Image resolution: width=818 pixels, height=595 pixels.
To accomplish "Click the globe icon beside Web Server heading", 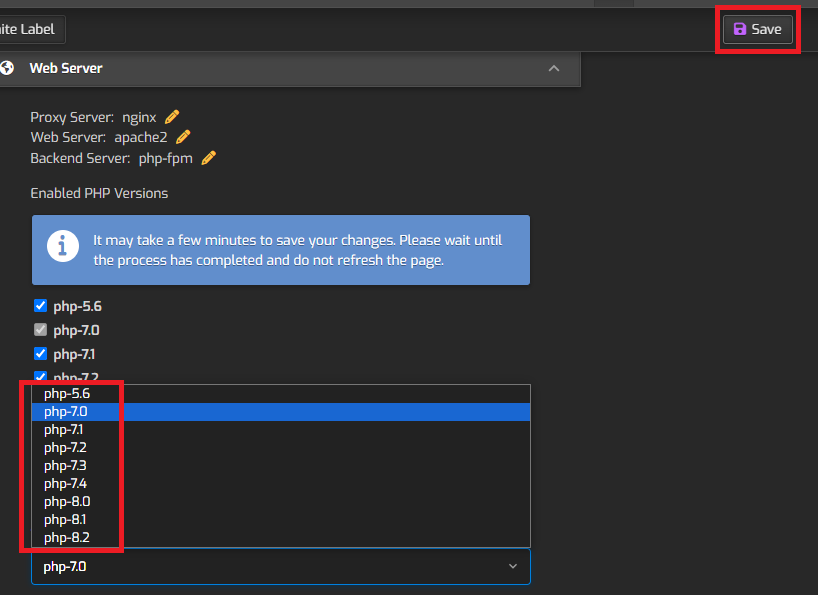I will (9, 68).
